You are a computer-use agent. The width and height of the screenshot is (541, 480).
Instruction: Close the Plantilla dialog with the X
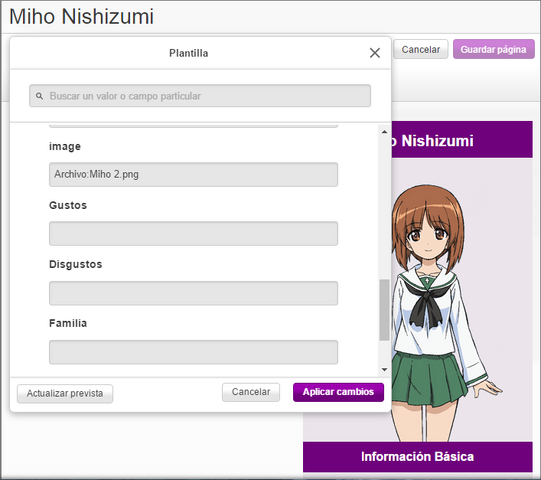coord(375,53)
